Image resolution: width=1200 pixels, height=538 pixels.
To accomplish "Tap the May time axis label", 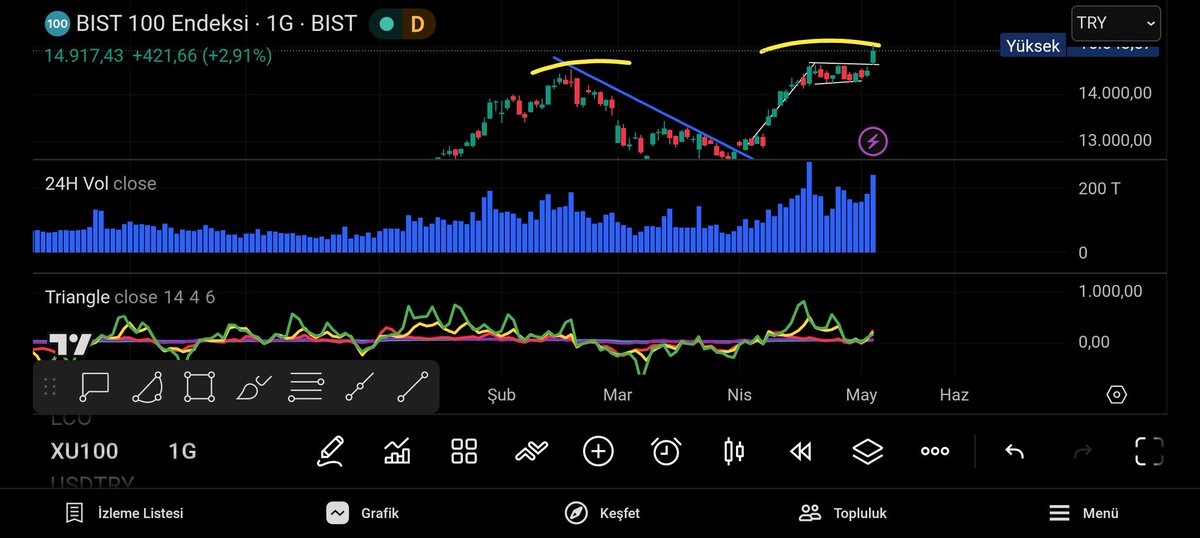I will 861,395.
